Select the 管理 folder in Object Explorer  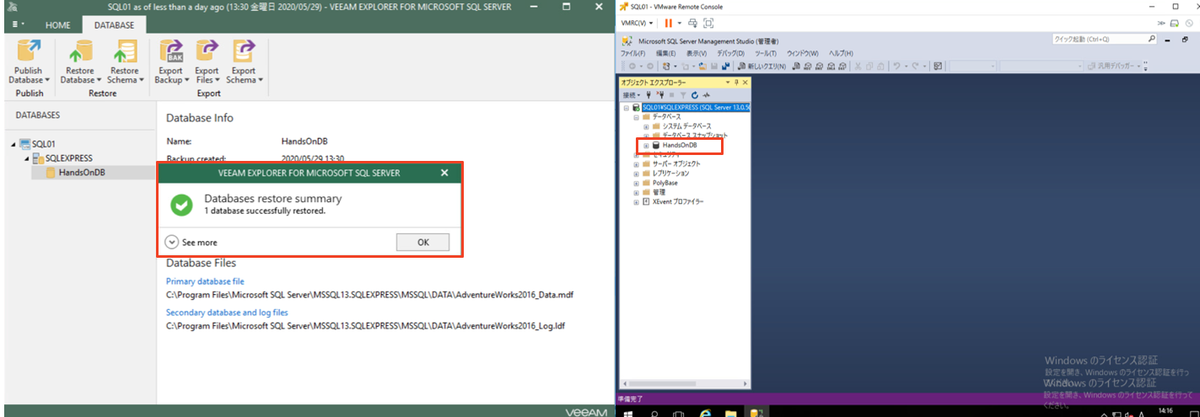tap(658, 192)
